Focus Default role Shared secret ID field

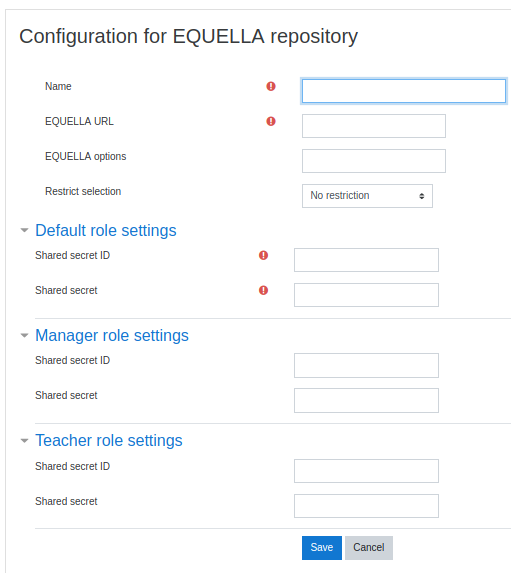[x=366, y=260]
